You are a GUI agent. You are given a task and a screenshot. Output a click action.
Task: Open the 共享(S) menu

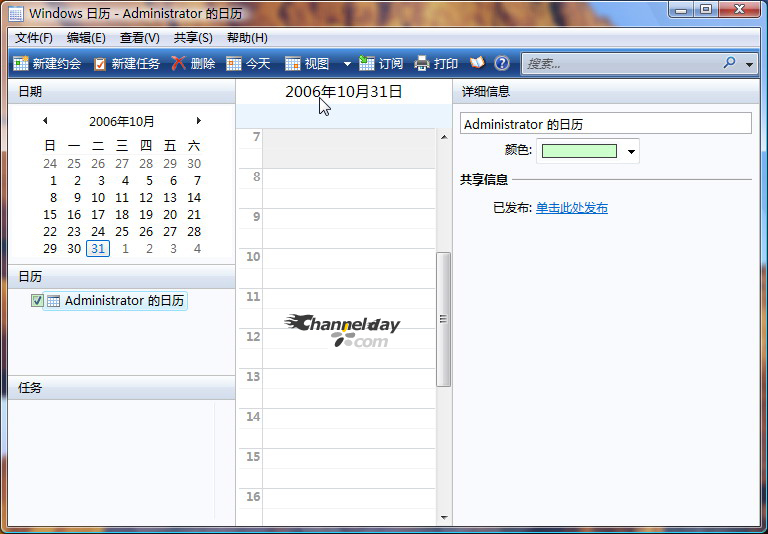tap(193, 38)
